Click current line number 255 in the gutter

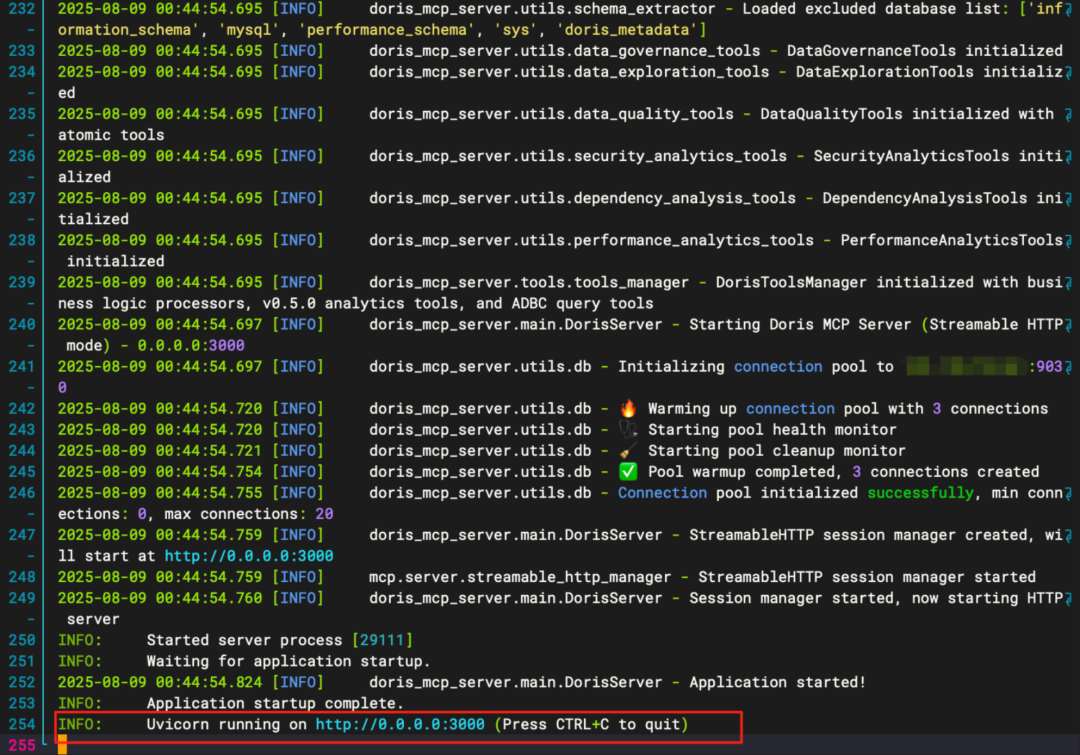[x=22, y=745]
